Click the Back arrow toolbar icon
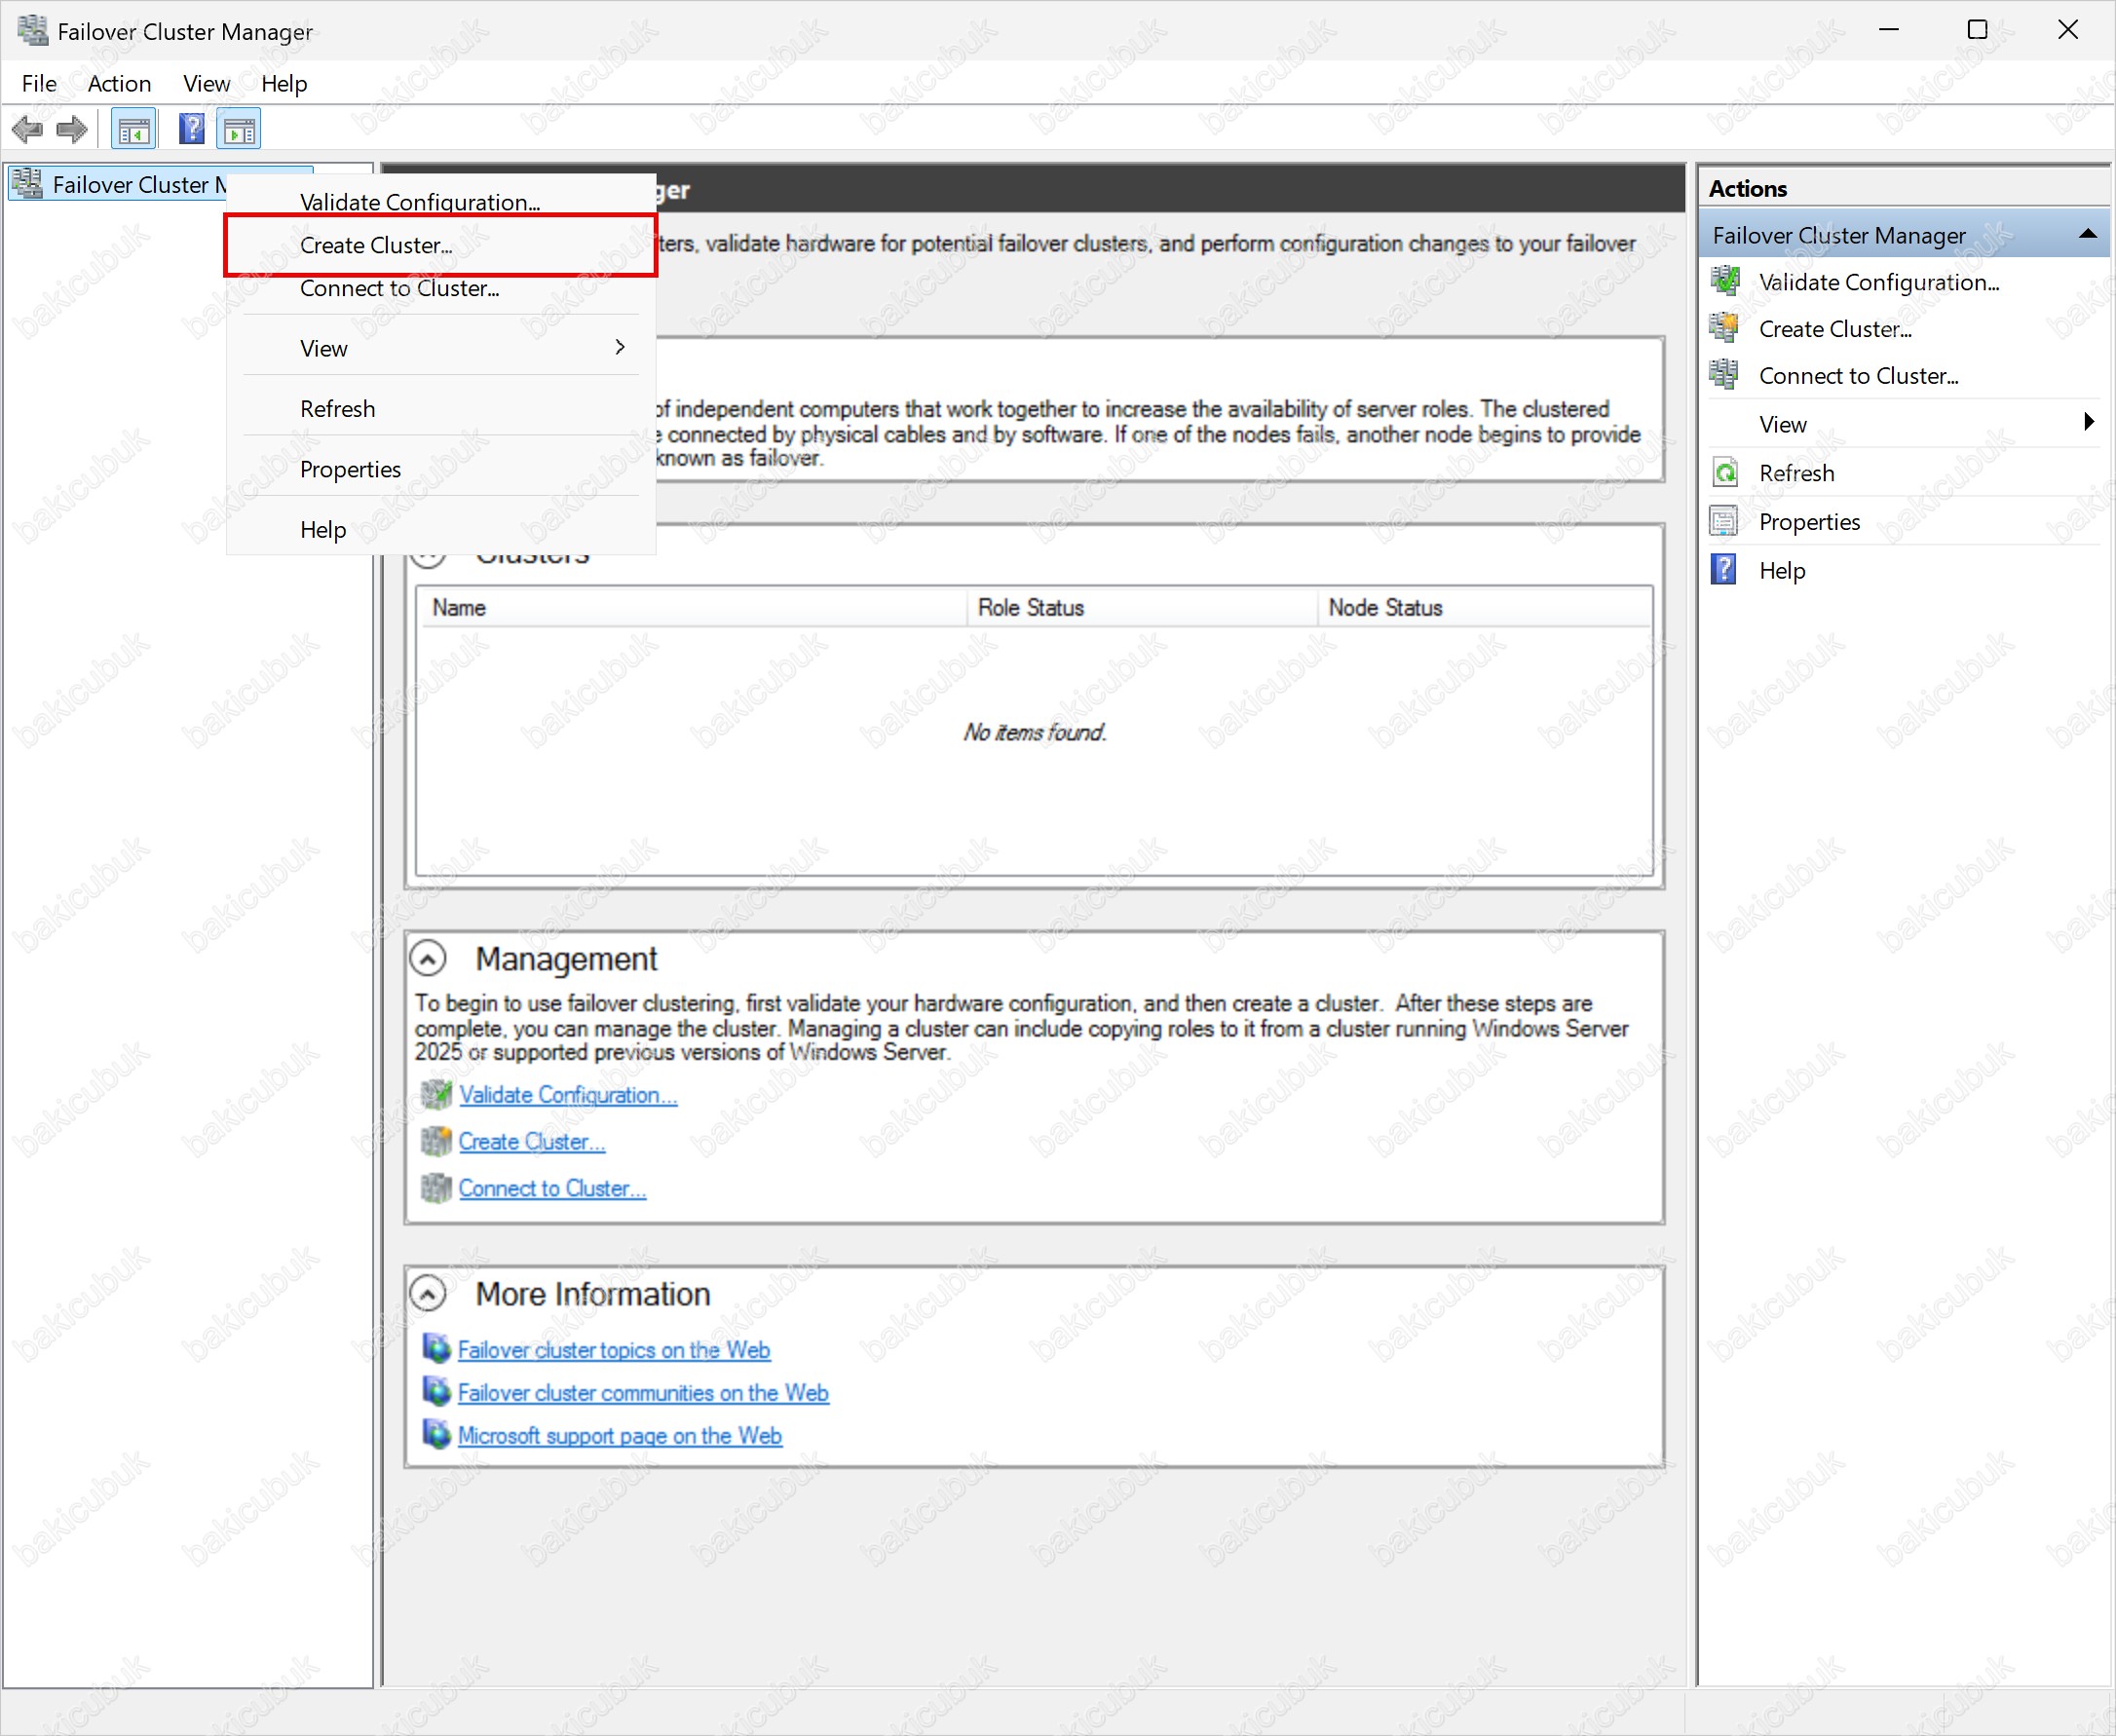The width and height of the screenshot is (2116, 1736). pos(27,130)
